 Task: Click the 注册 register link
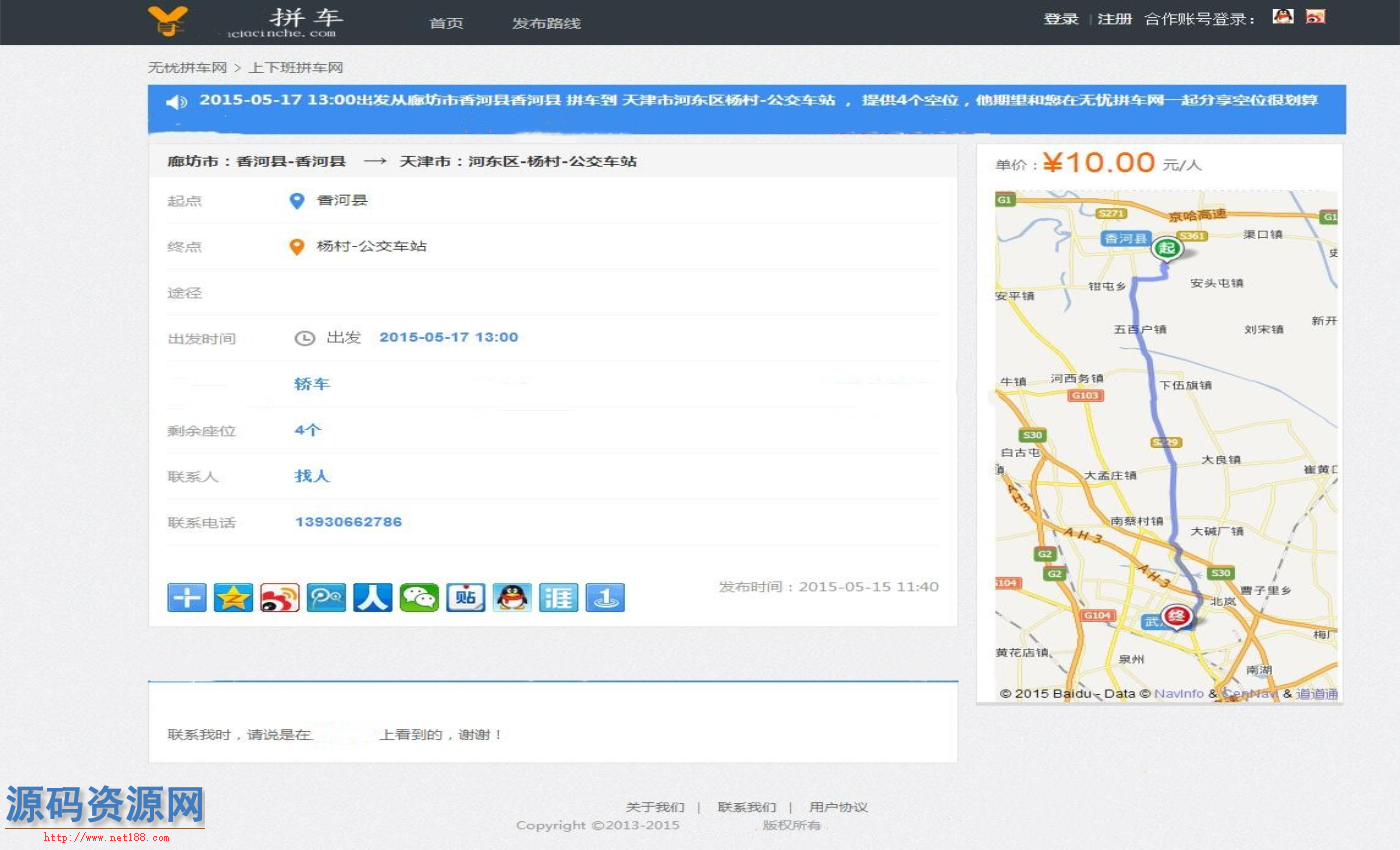[1115, 19]
